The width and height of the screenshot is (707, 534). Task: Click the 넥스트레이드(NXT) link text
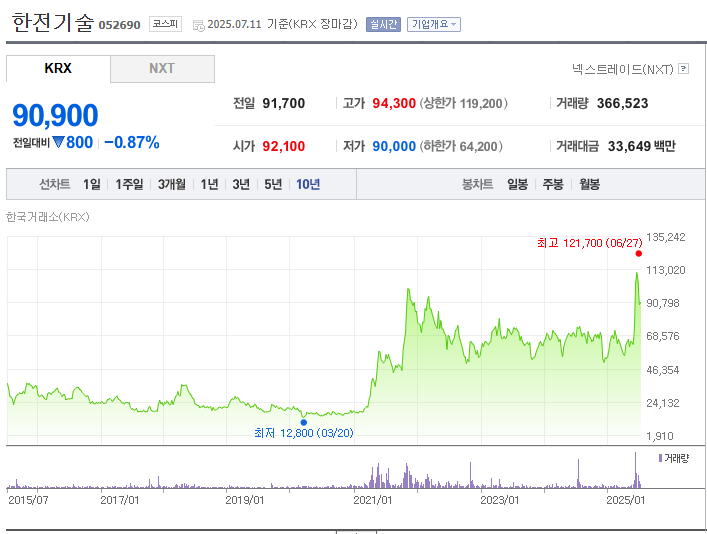click(x=623, y=69)
